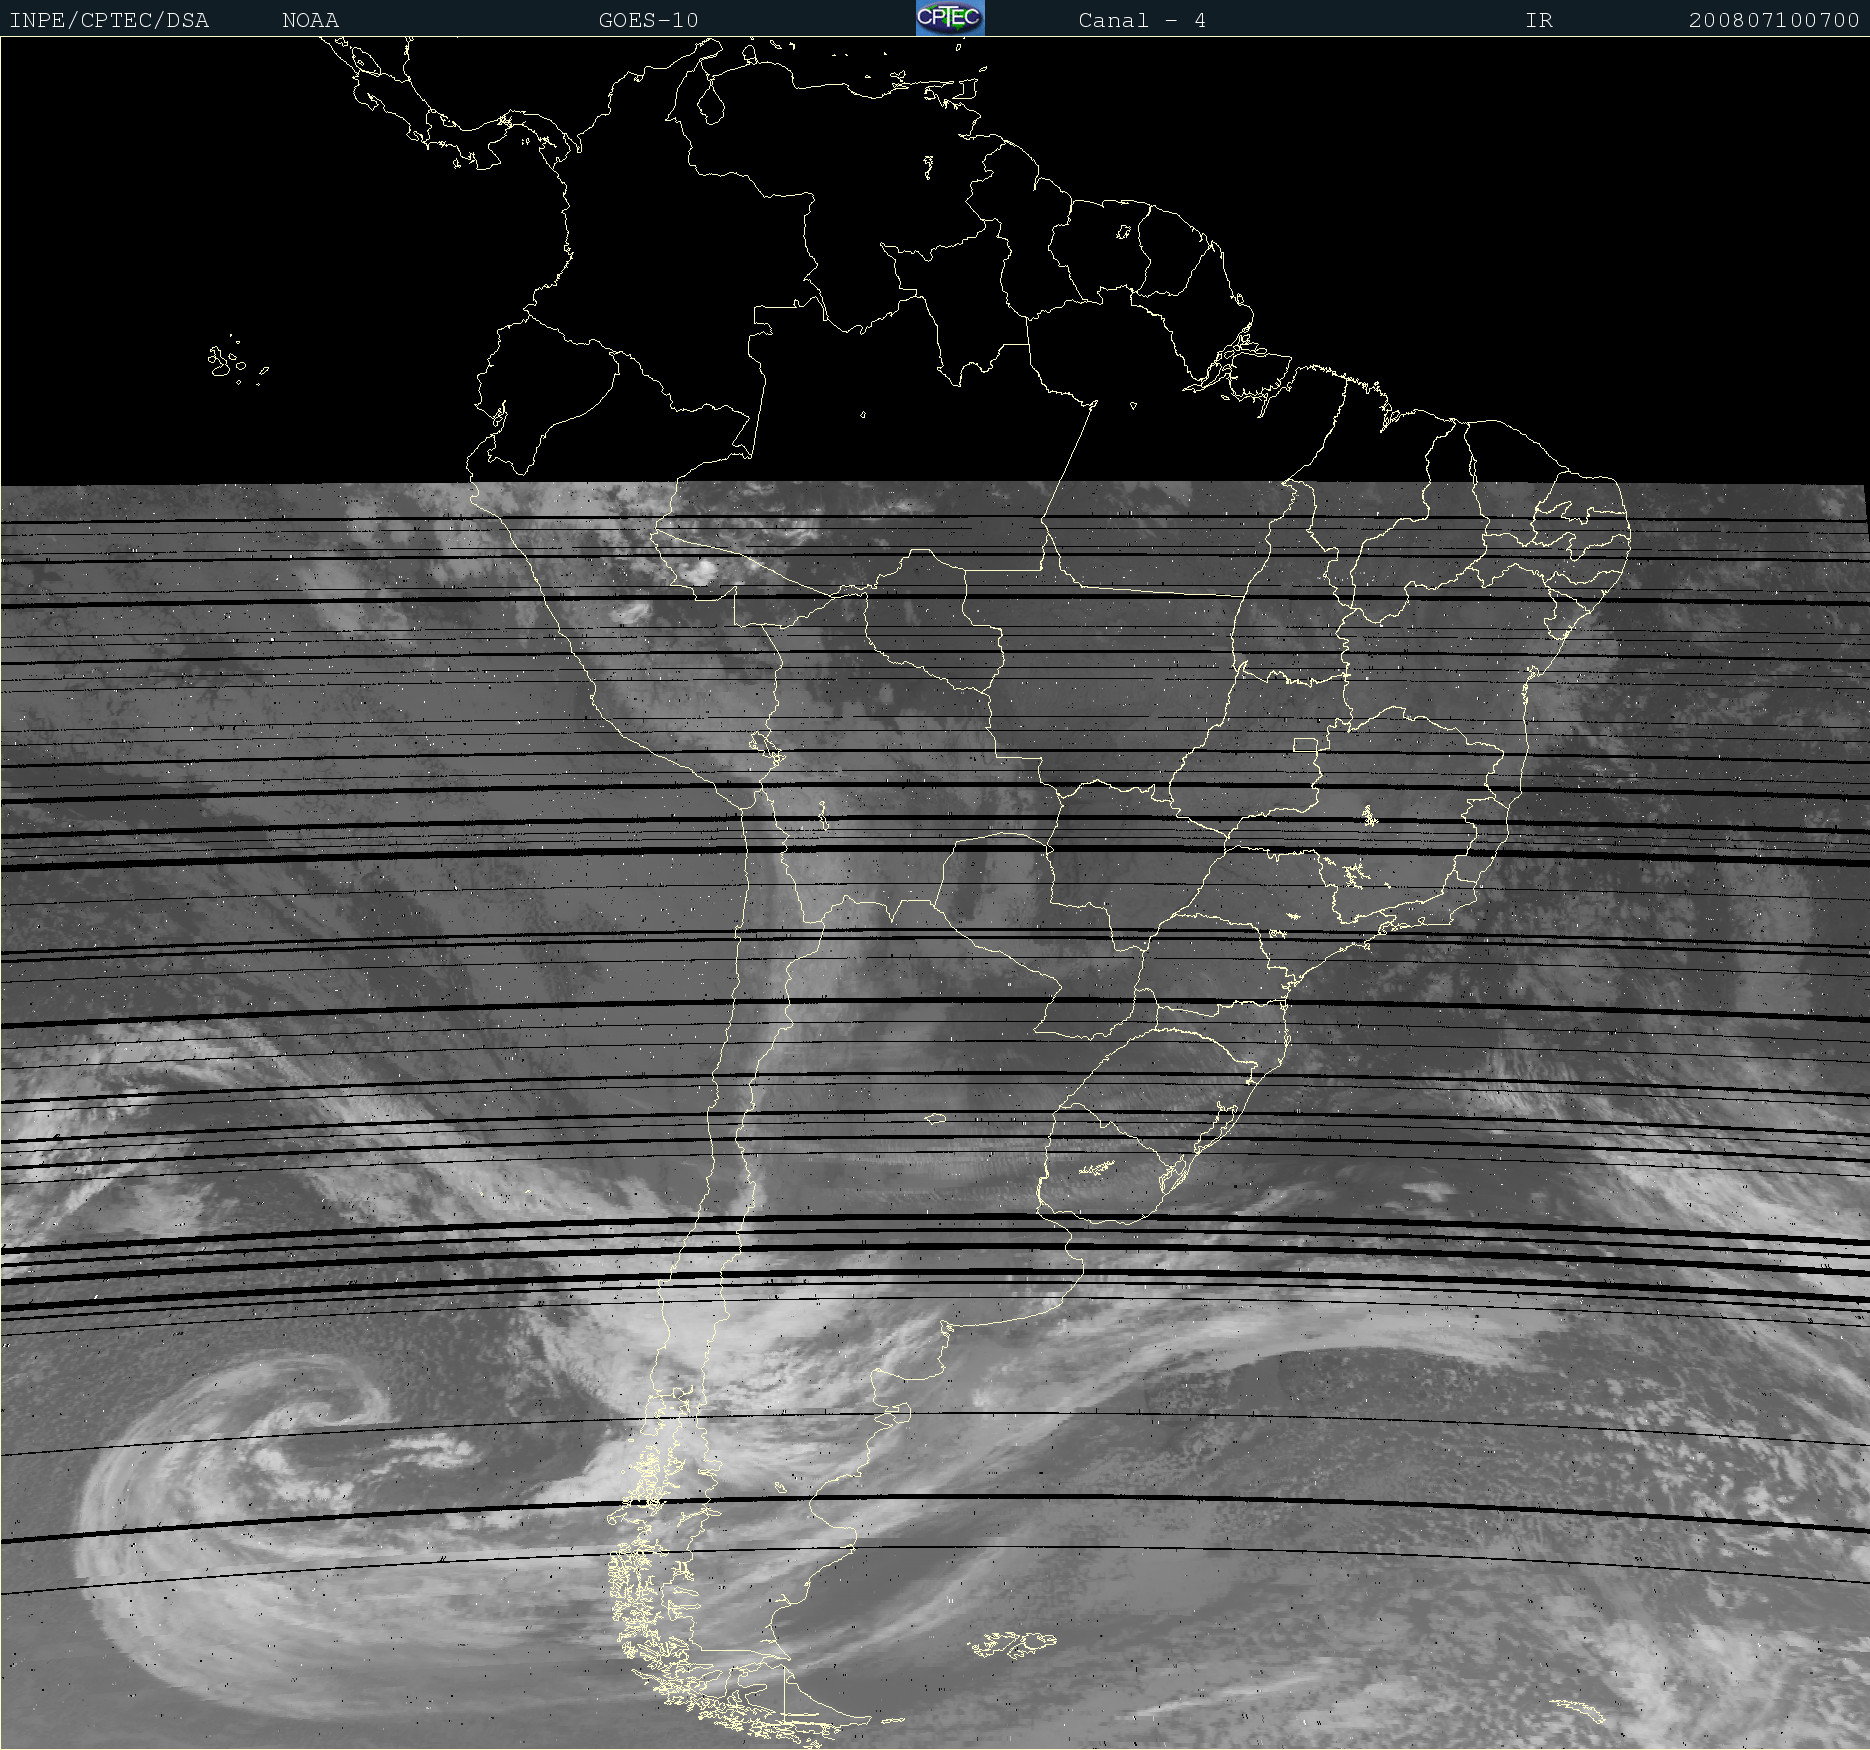The height and width of the screenshot is (1750, 1870).
Task: Select the Canal - 4 channel label
Action: coord(1141,20)
